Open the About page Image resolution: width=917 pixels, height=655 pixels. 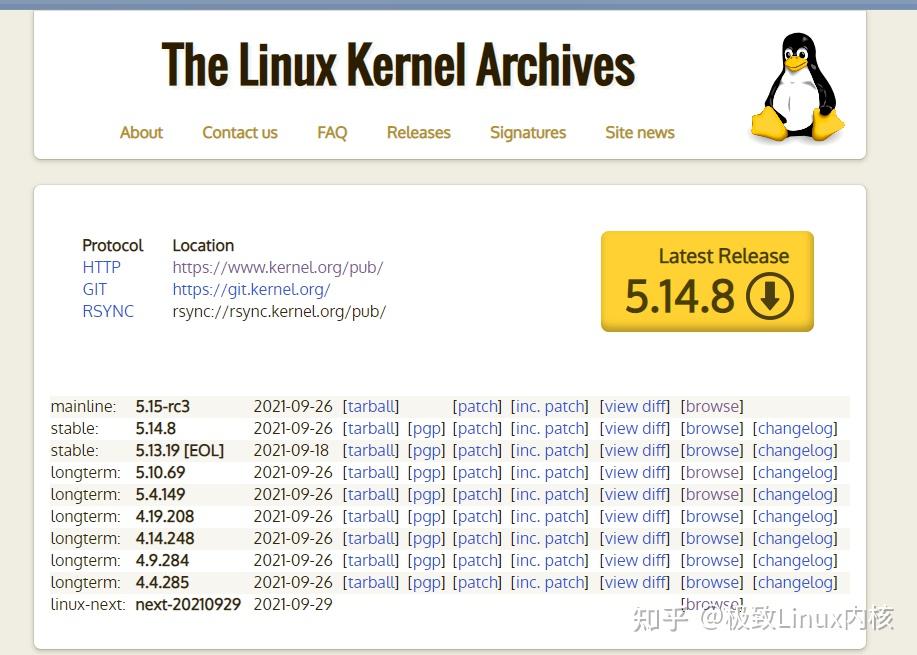click(x=141, y=132)
